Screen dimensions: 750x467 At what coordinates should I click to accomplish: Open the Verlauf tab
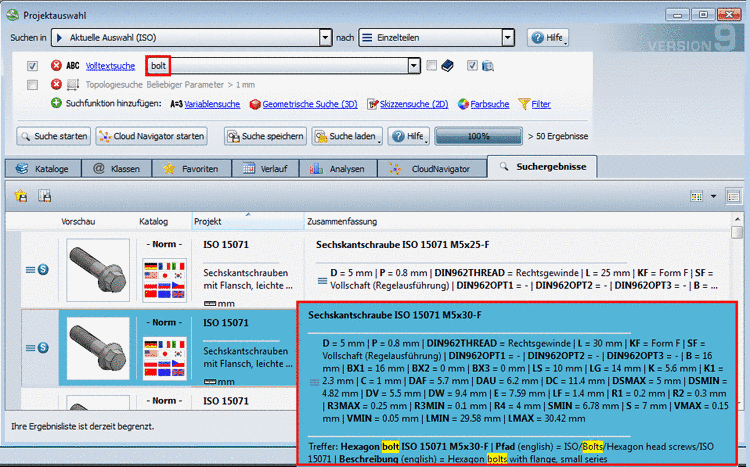click(265, 168)
